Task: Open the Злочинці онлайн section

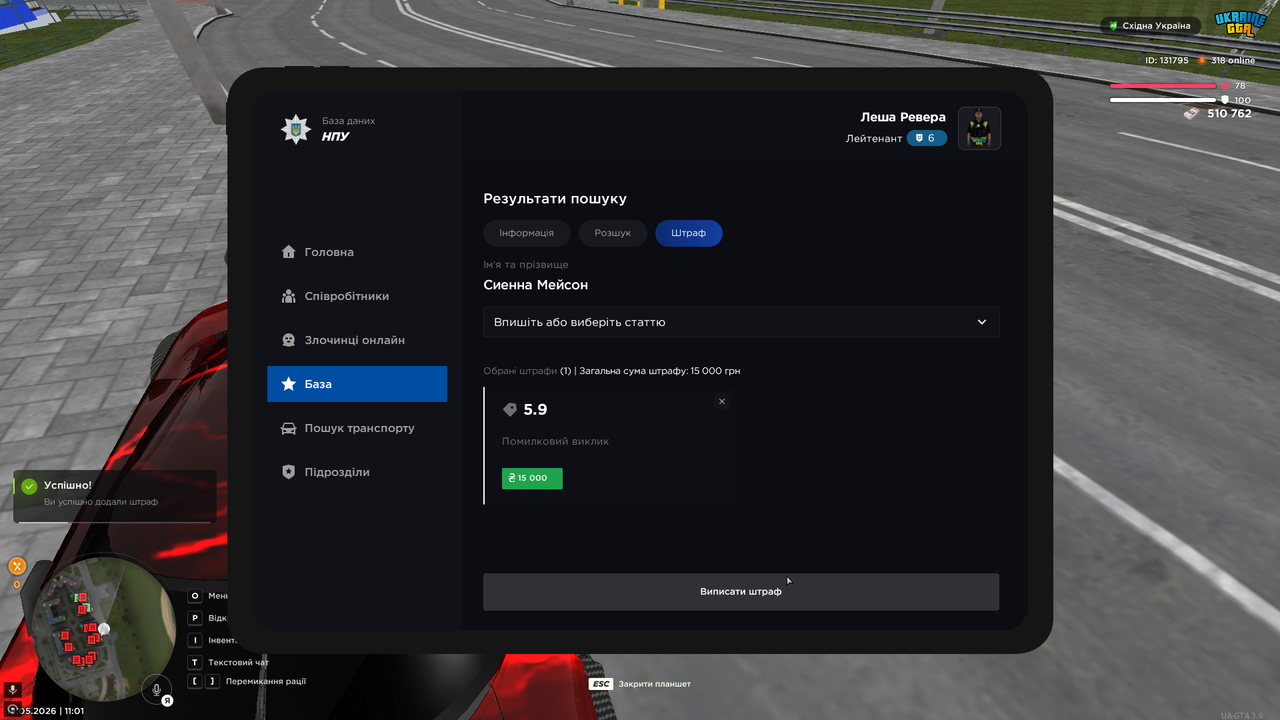Action: point(357,340)
